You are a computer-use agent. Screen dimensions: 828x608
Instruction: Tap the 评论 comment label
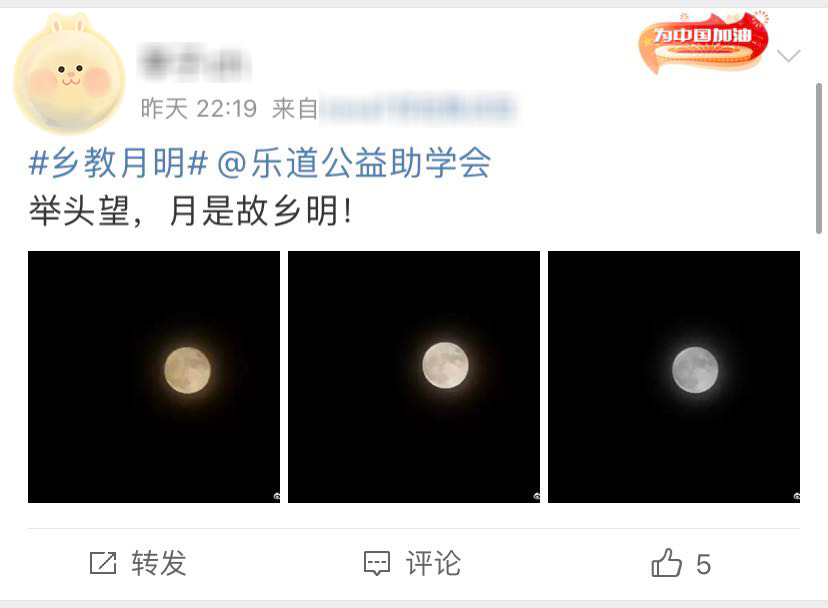434,563
